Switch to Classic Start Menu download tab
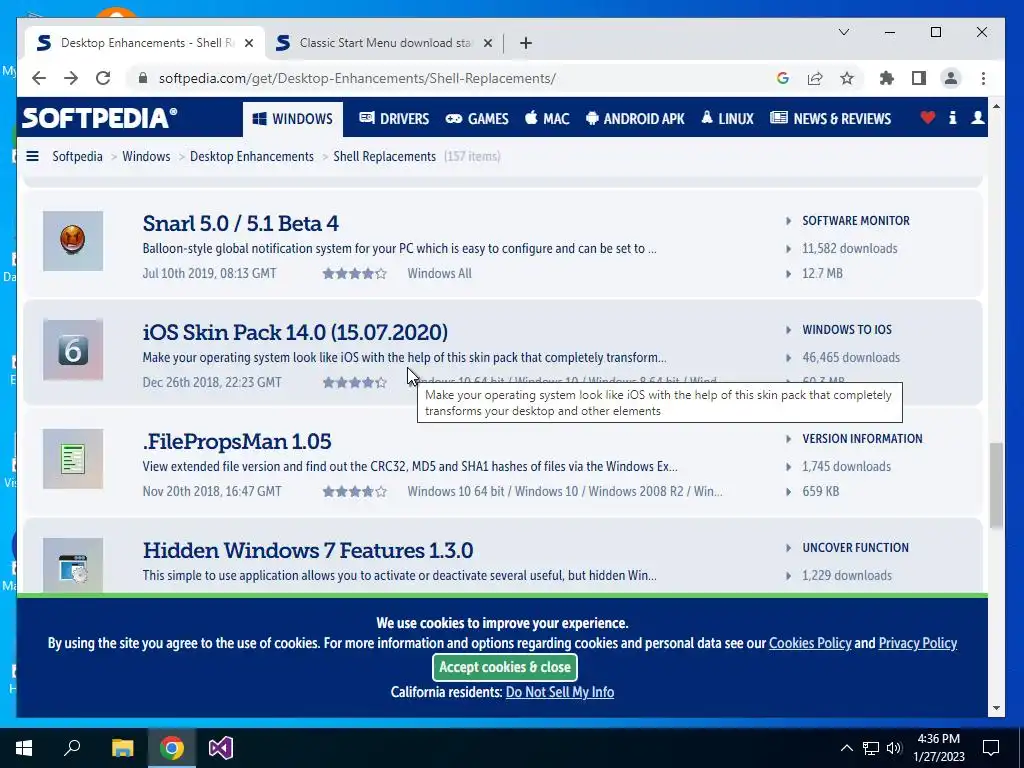Screen dimensions: 1024x768 (x=385, y=43)
